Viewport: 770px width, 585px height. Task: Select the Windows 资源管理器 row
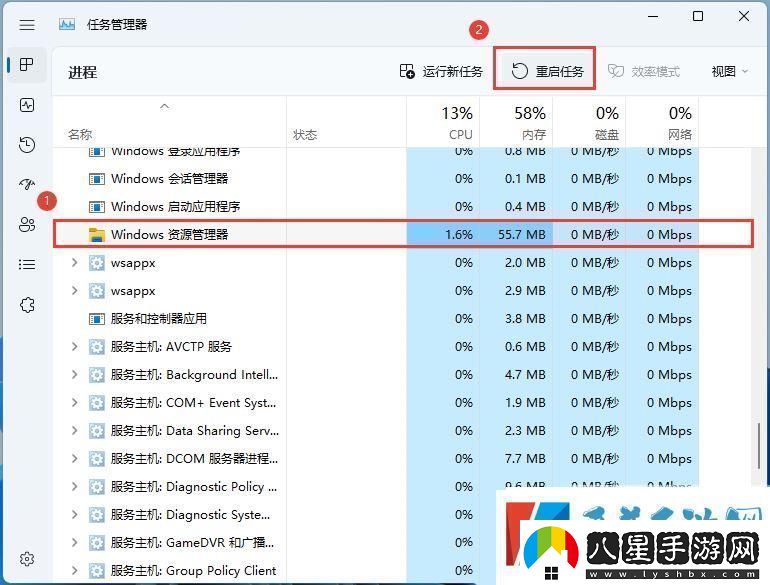click(x=403, y=234)
